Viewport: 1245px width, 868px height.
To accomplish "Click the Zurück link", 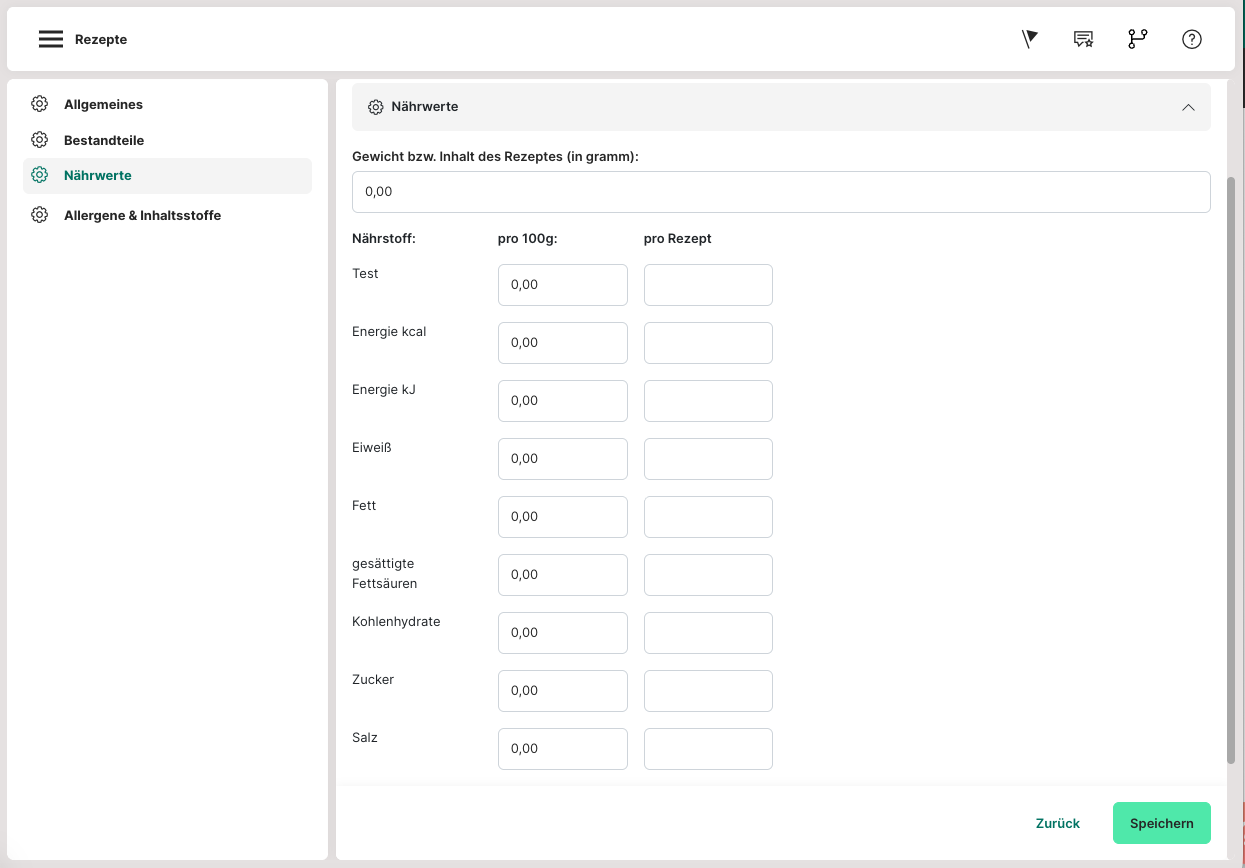I will (x=1057, y=823).
